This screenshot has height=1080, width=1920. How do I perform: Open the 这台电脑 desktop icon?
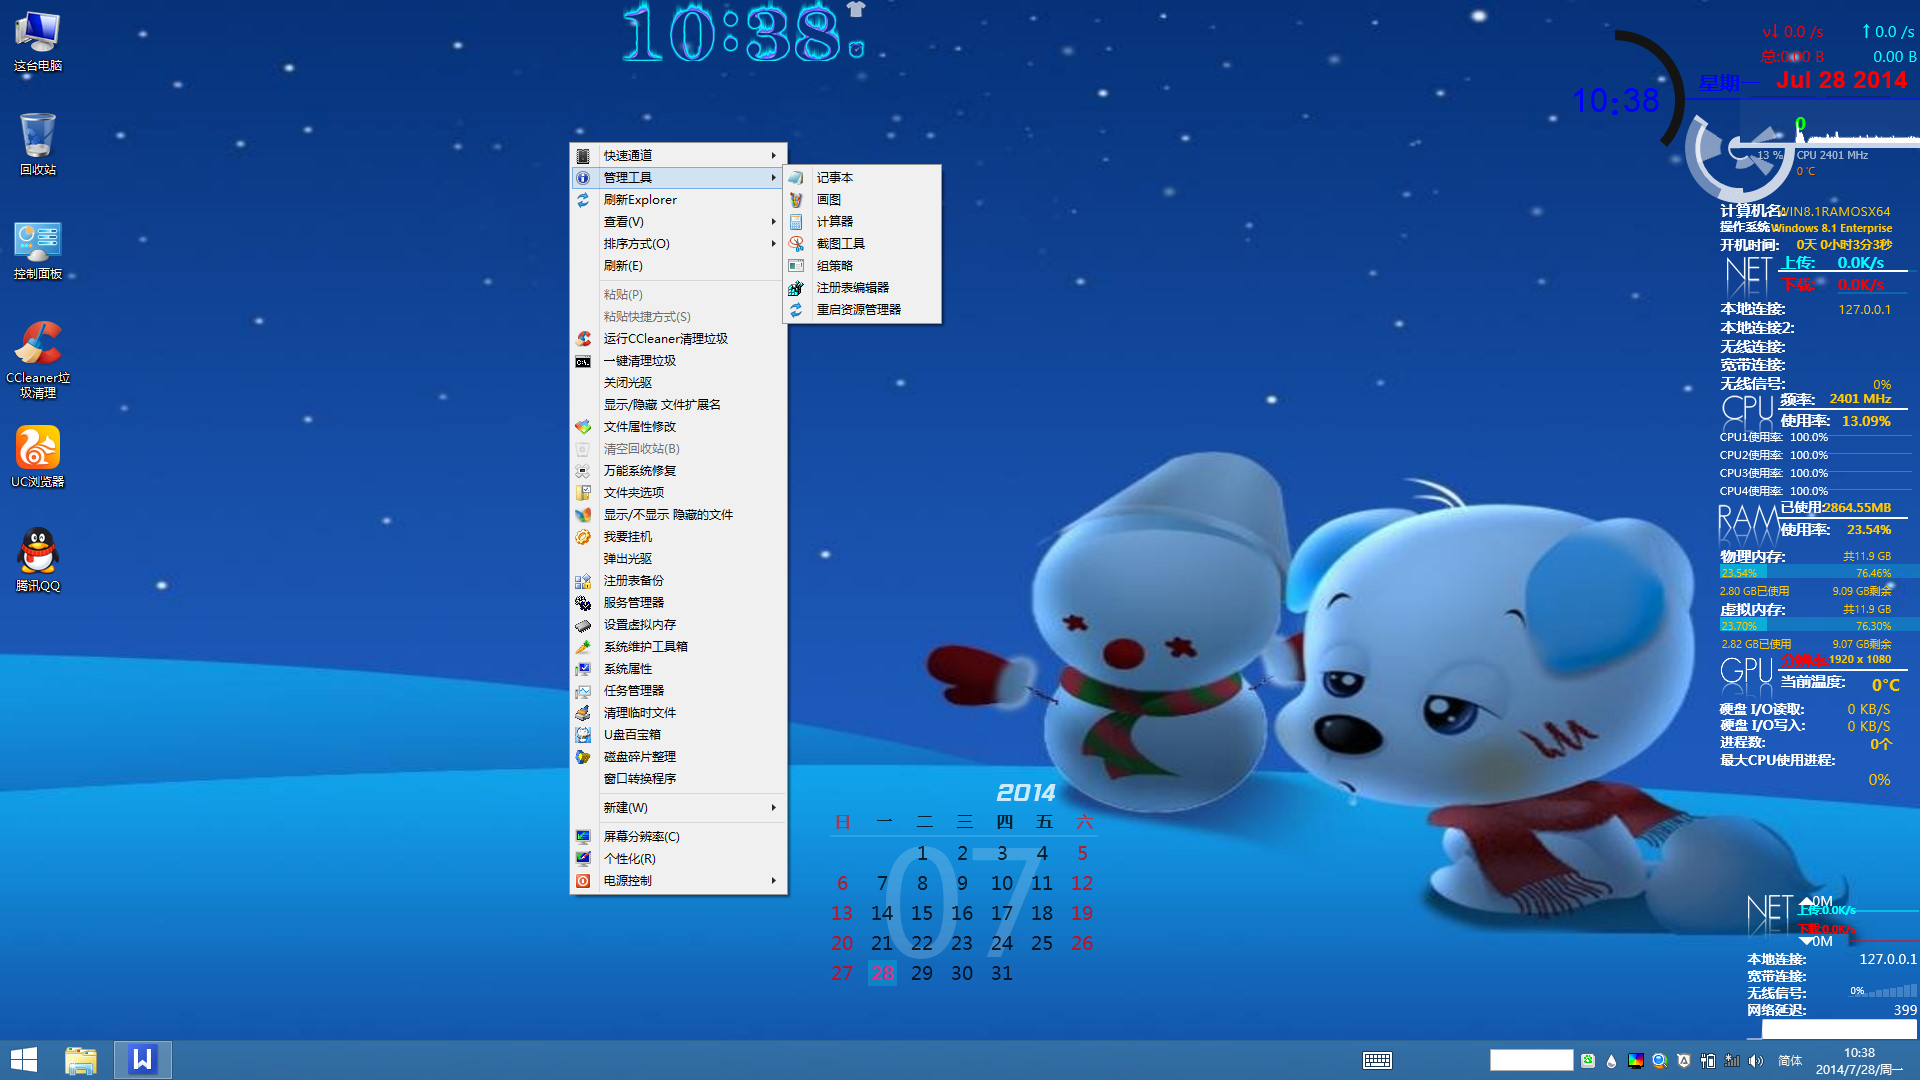pos(38,42)
